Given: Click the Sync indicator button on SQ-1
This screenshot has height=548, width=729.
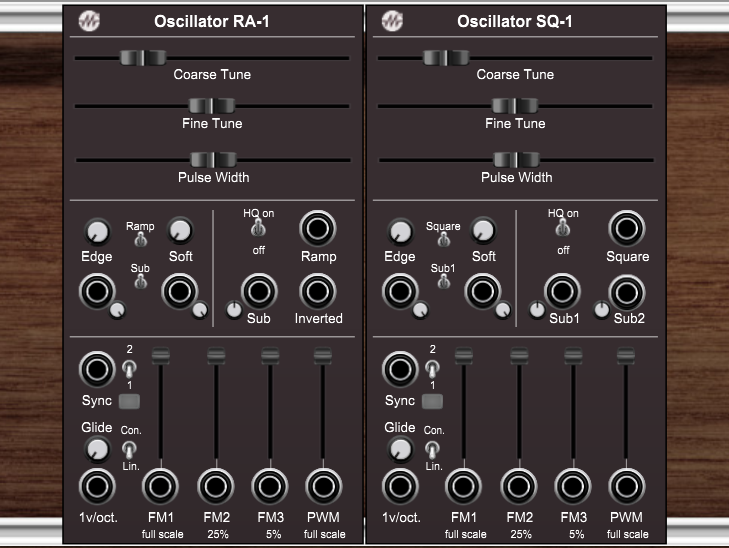Looking at the screenshot, I should tap(432, 401).
